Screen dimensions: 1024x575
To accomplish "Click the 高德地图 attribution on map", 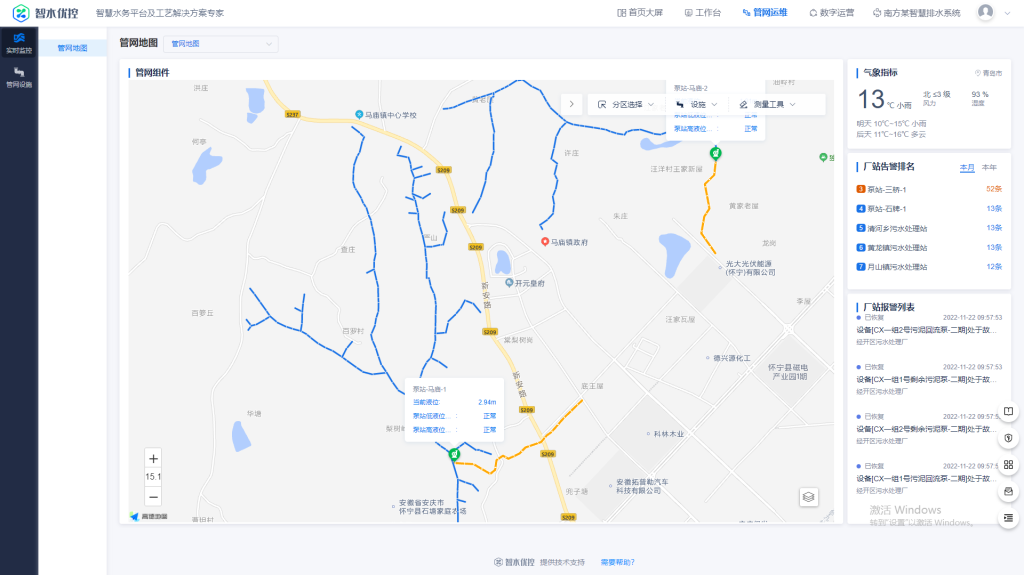I will (150, 516).
